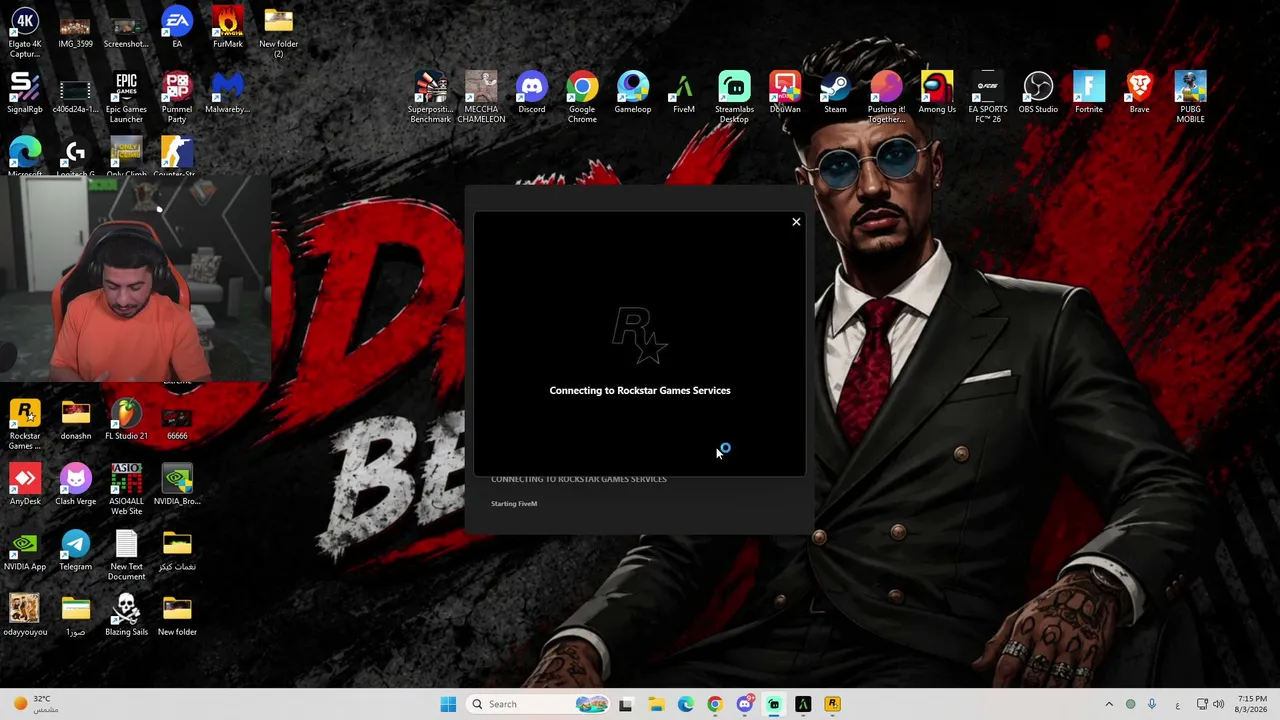The image size is (1280, 720).
Task: Launch Epic Games Launcher from desktop
Action: coord(126,98)
